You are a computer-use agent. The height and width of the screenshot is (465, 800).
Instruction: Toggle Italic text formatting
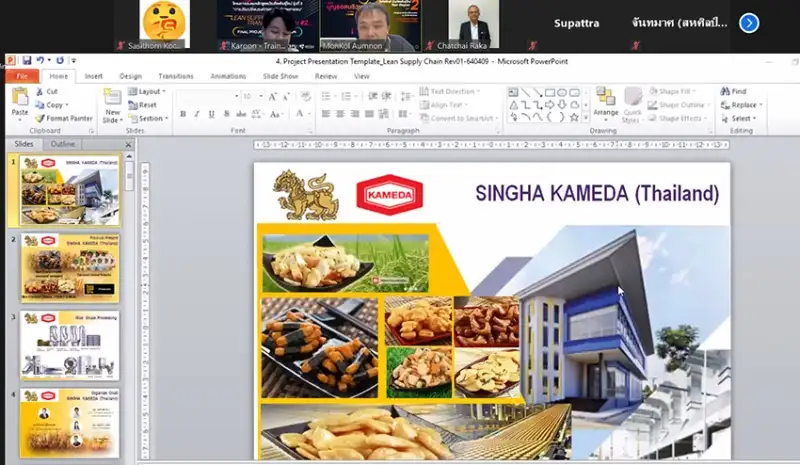(197, 114)
